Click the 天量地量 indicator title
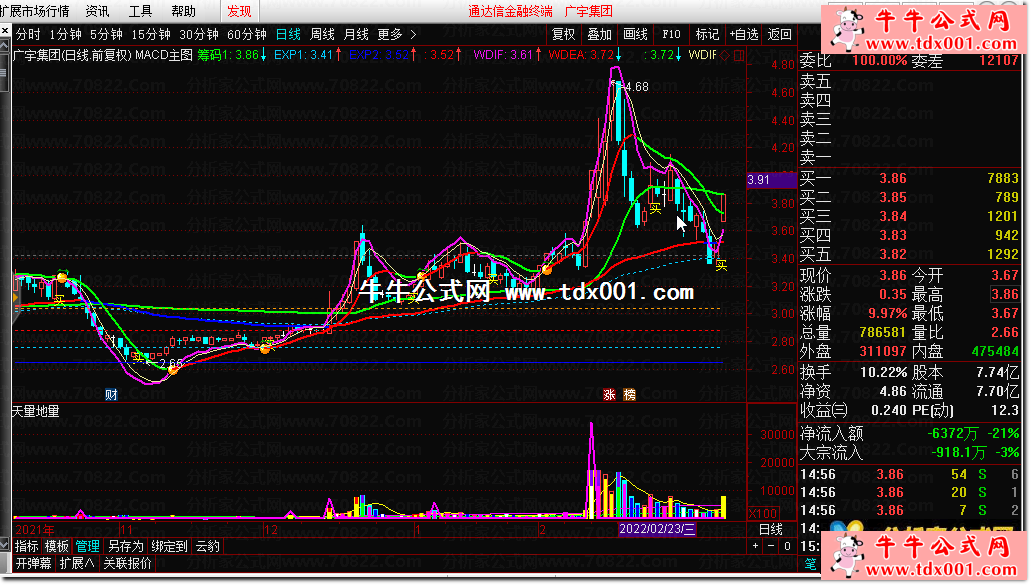Screen dimensions: 1032x585 pyautogui.click(x=36, y=411)
